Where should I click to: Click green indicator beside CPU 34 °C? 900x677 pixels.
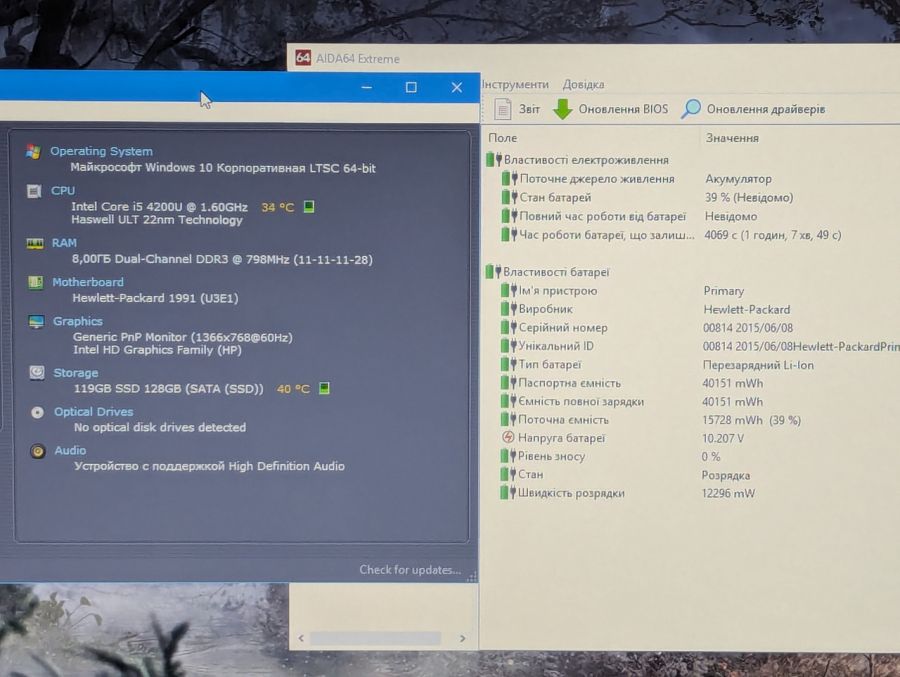pyautogui.click(x=309, y=207)
